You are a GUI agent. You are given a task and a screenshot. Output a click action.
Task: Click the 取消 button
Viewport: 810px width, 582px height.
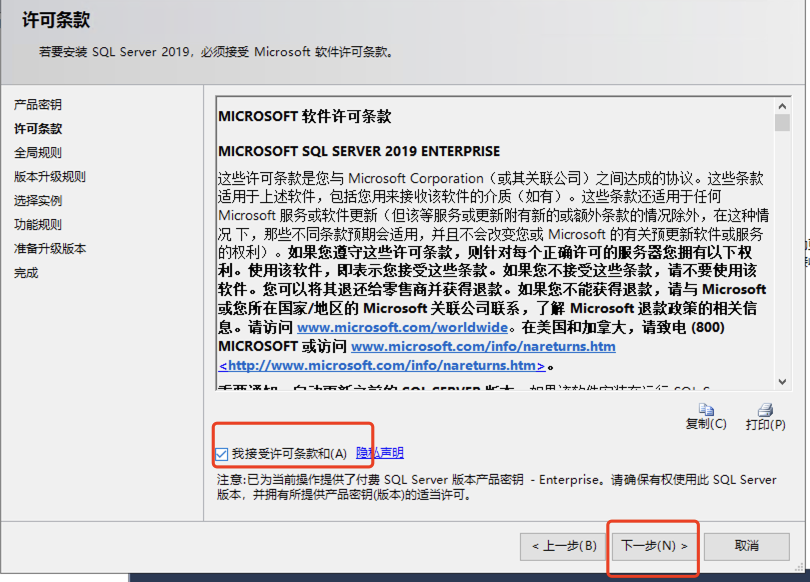746,546
